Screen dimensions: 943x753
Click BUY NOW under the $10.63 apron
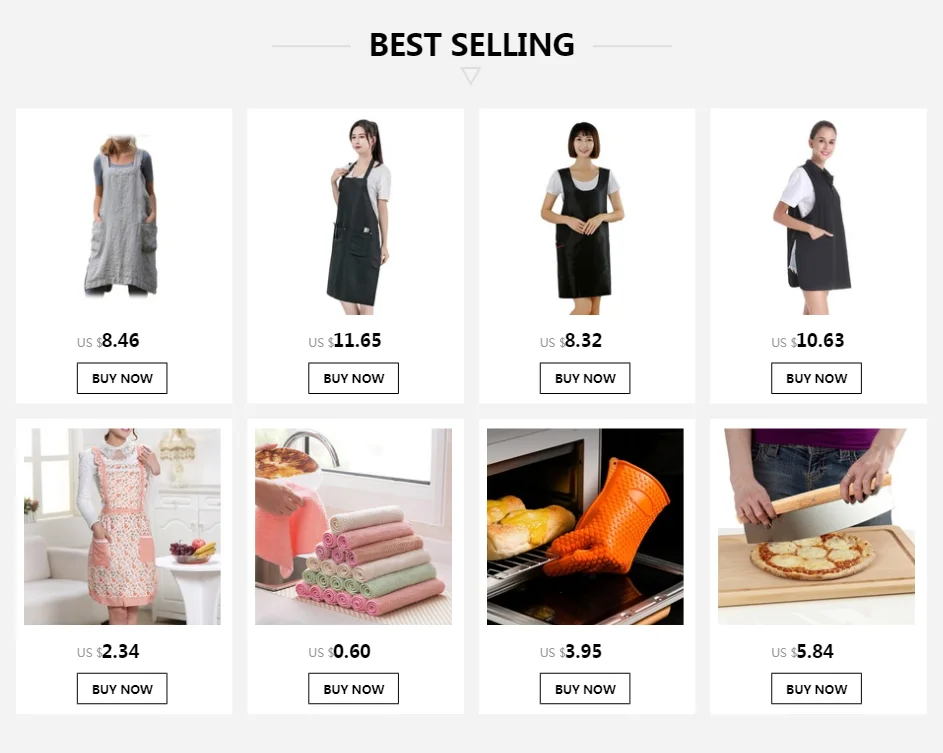click(817, 378)
